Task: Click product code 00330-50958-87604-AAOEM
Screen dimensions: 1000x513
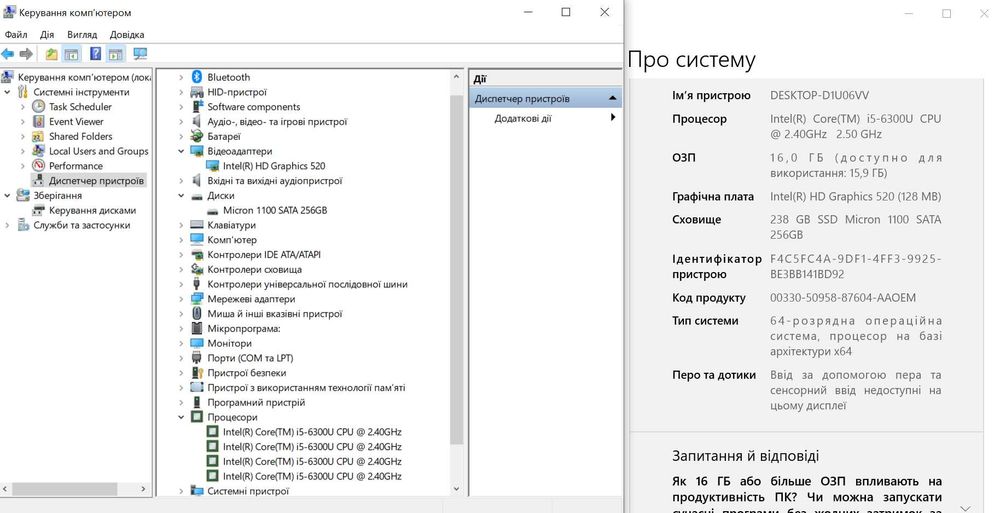Action: (842, 297)
